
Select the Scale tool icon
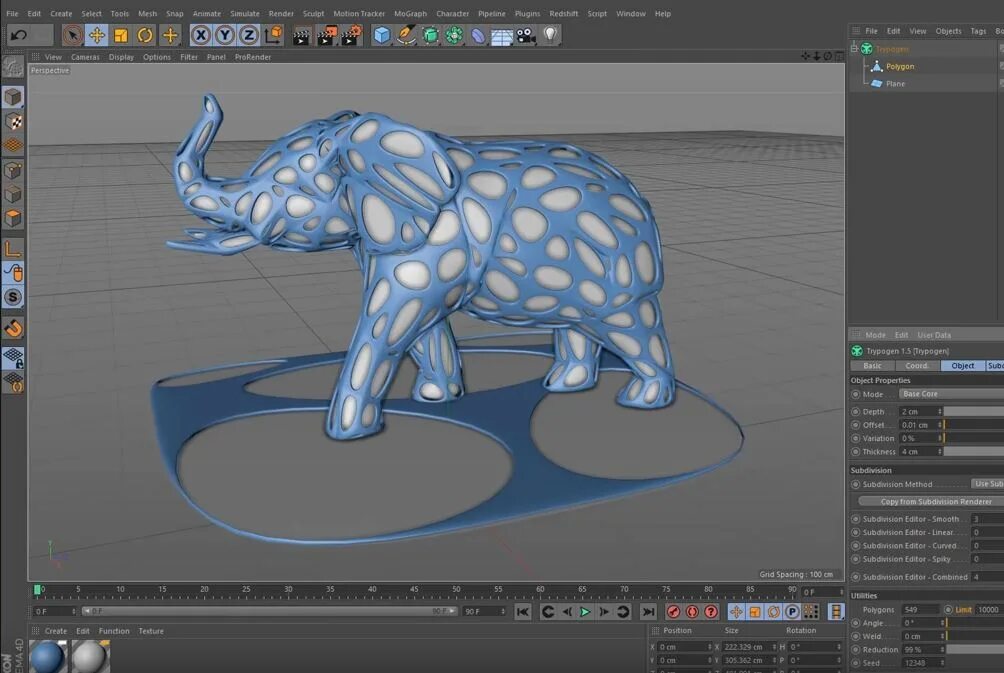click(x=121, y=35)
